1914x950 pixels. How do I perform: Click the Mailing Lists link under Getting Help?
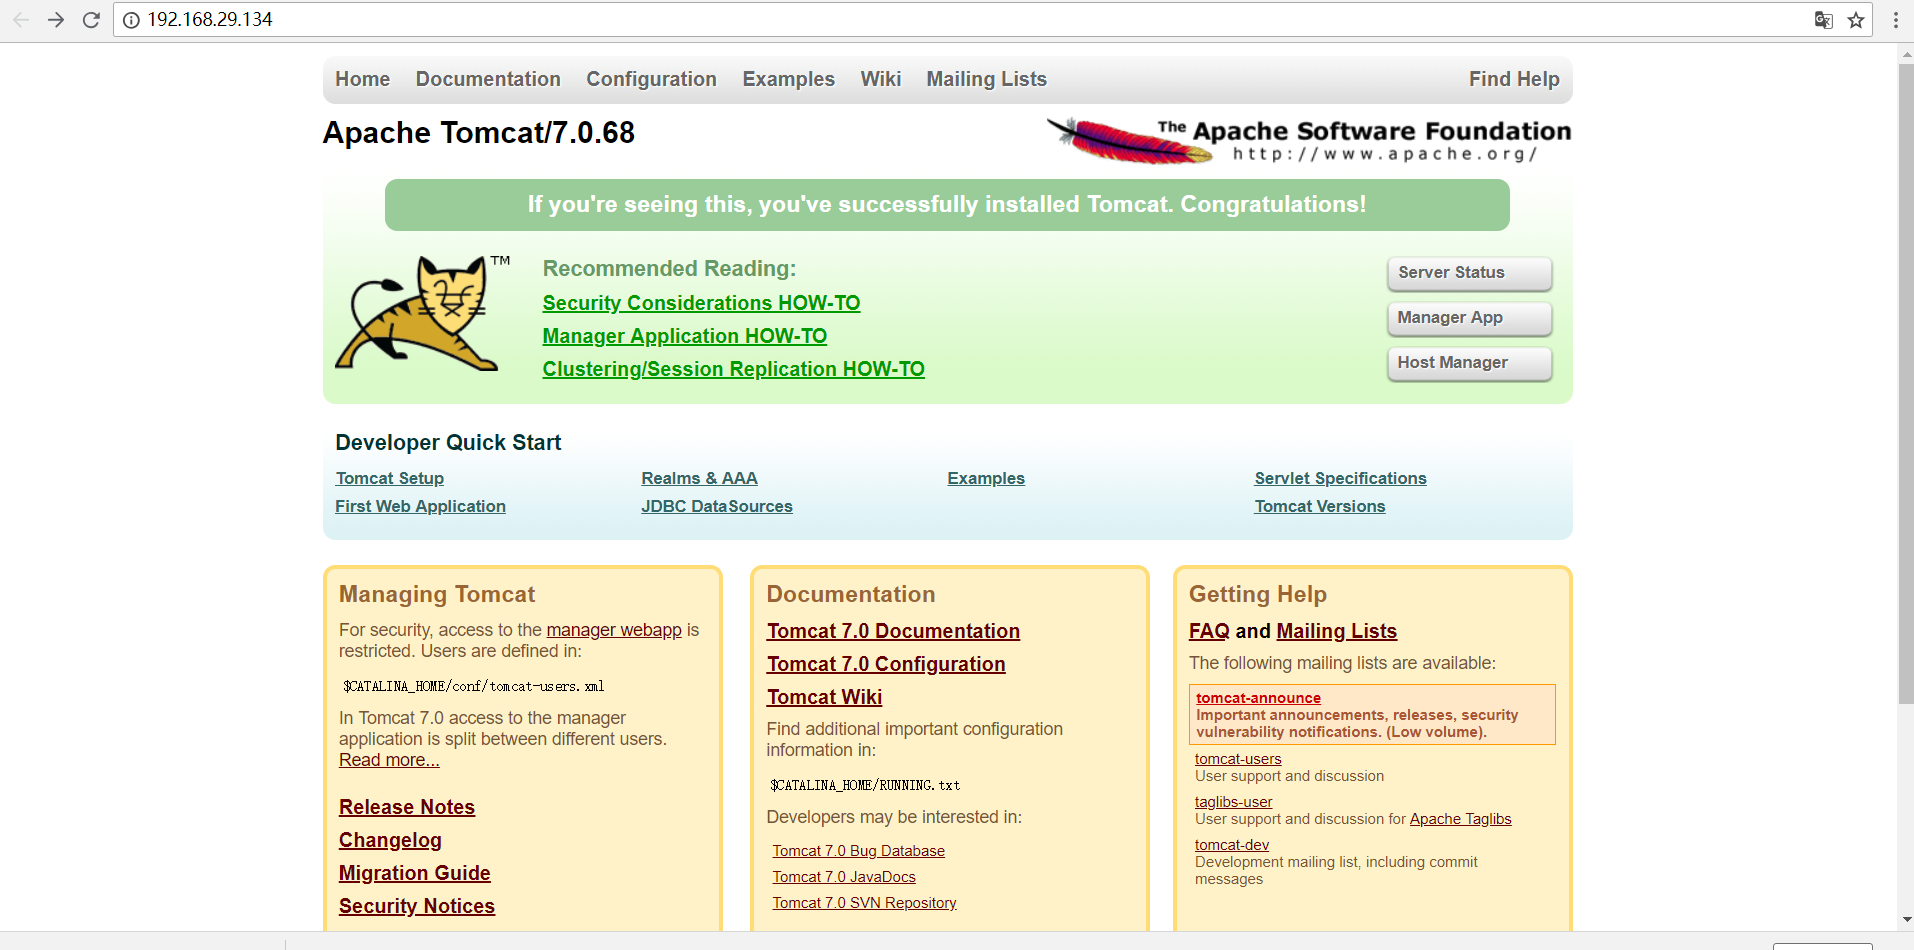tap(1336, 631)
